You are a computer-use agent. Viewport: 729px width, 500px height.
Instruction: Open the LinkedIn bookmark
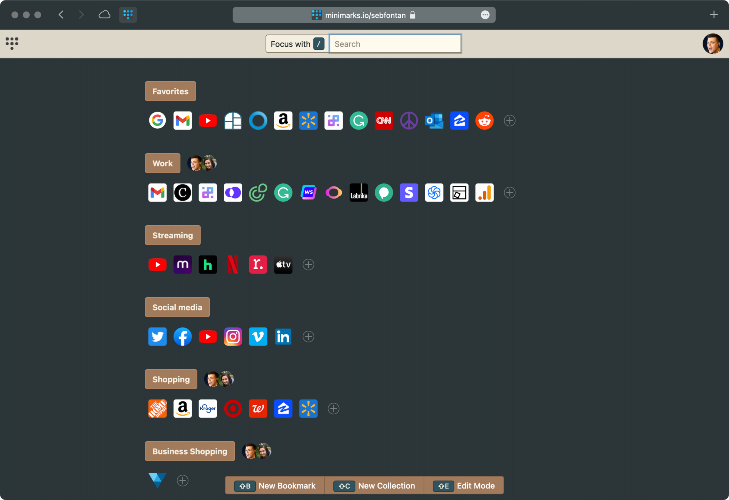283,337
